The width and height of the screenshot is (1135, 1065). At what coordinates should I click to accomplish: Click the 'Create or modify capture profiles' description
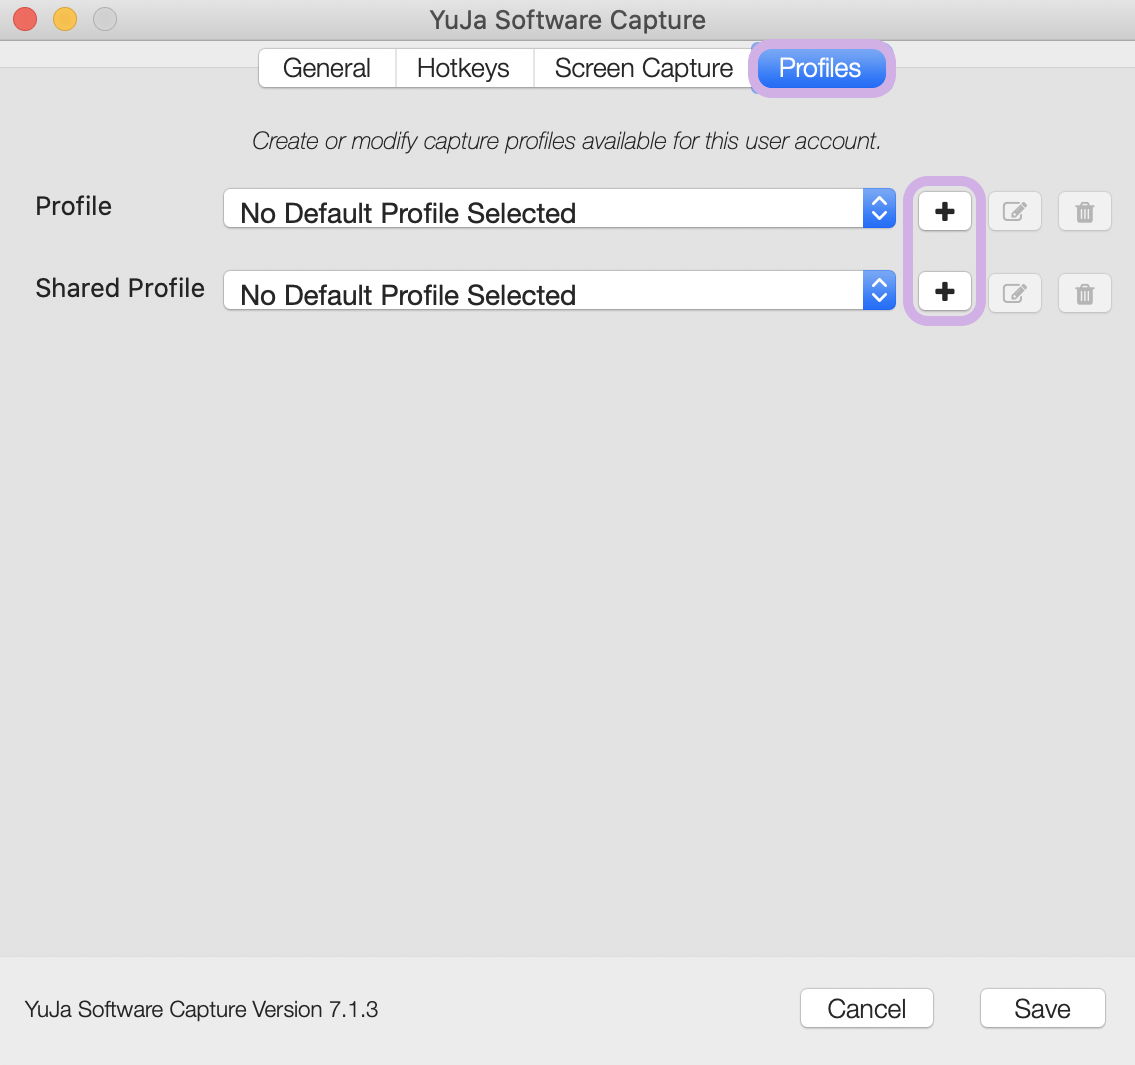(x=567, y=140)
